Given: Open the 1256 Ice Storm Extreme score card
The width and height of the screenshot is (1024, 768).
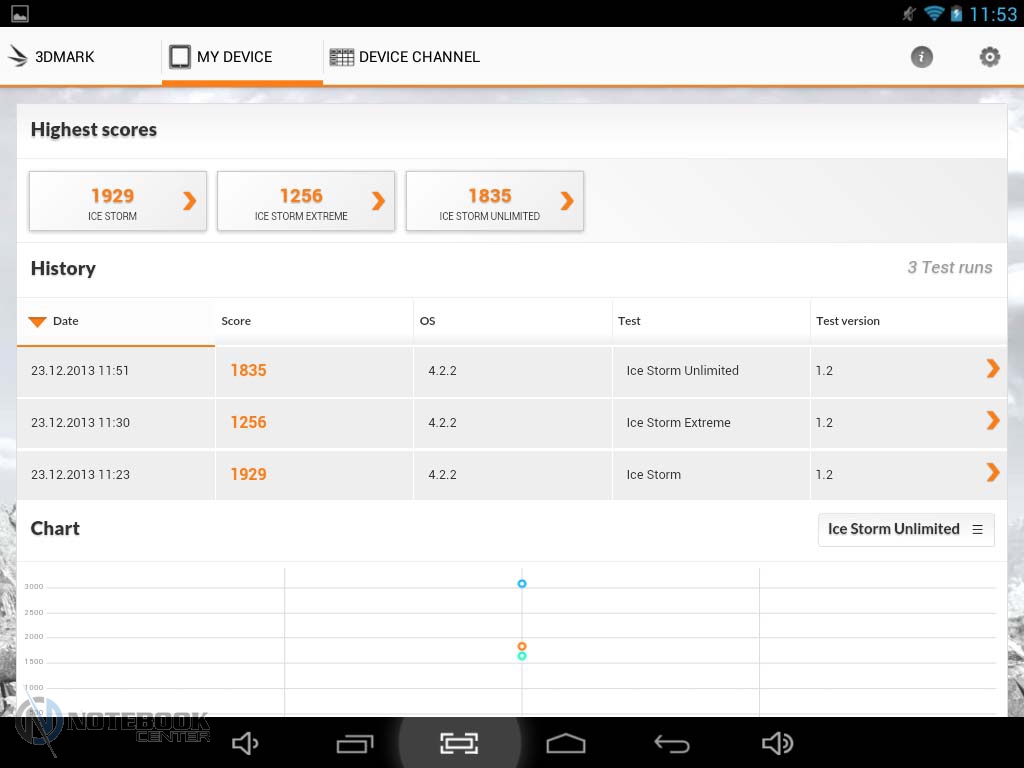Looking at the screenshot, I should click(306, 201).
